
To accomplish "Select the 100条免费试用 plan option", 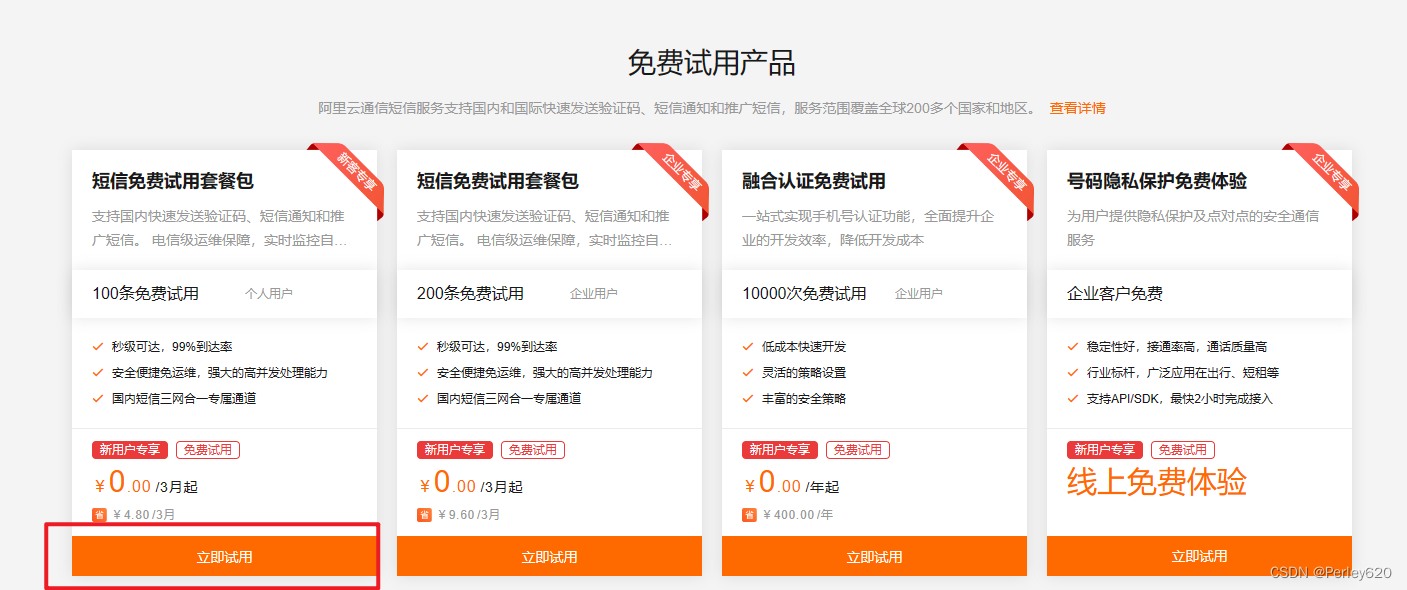I will pos(224,294).
